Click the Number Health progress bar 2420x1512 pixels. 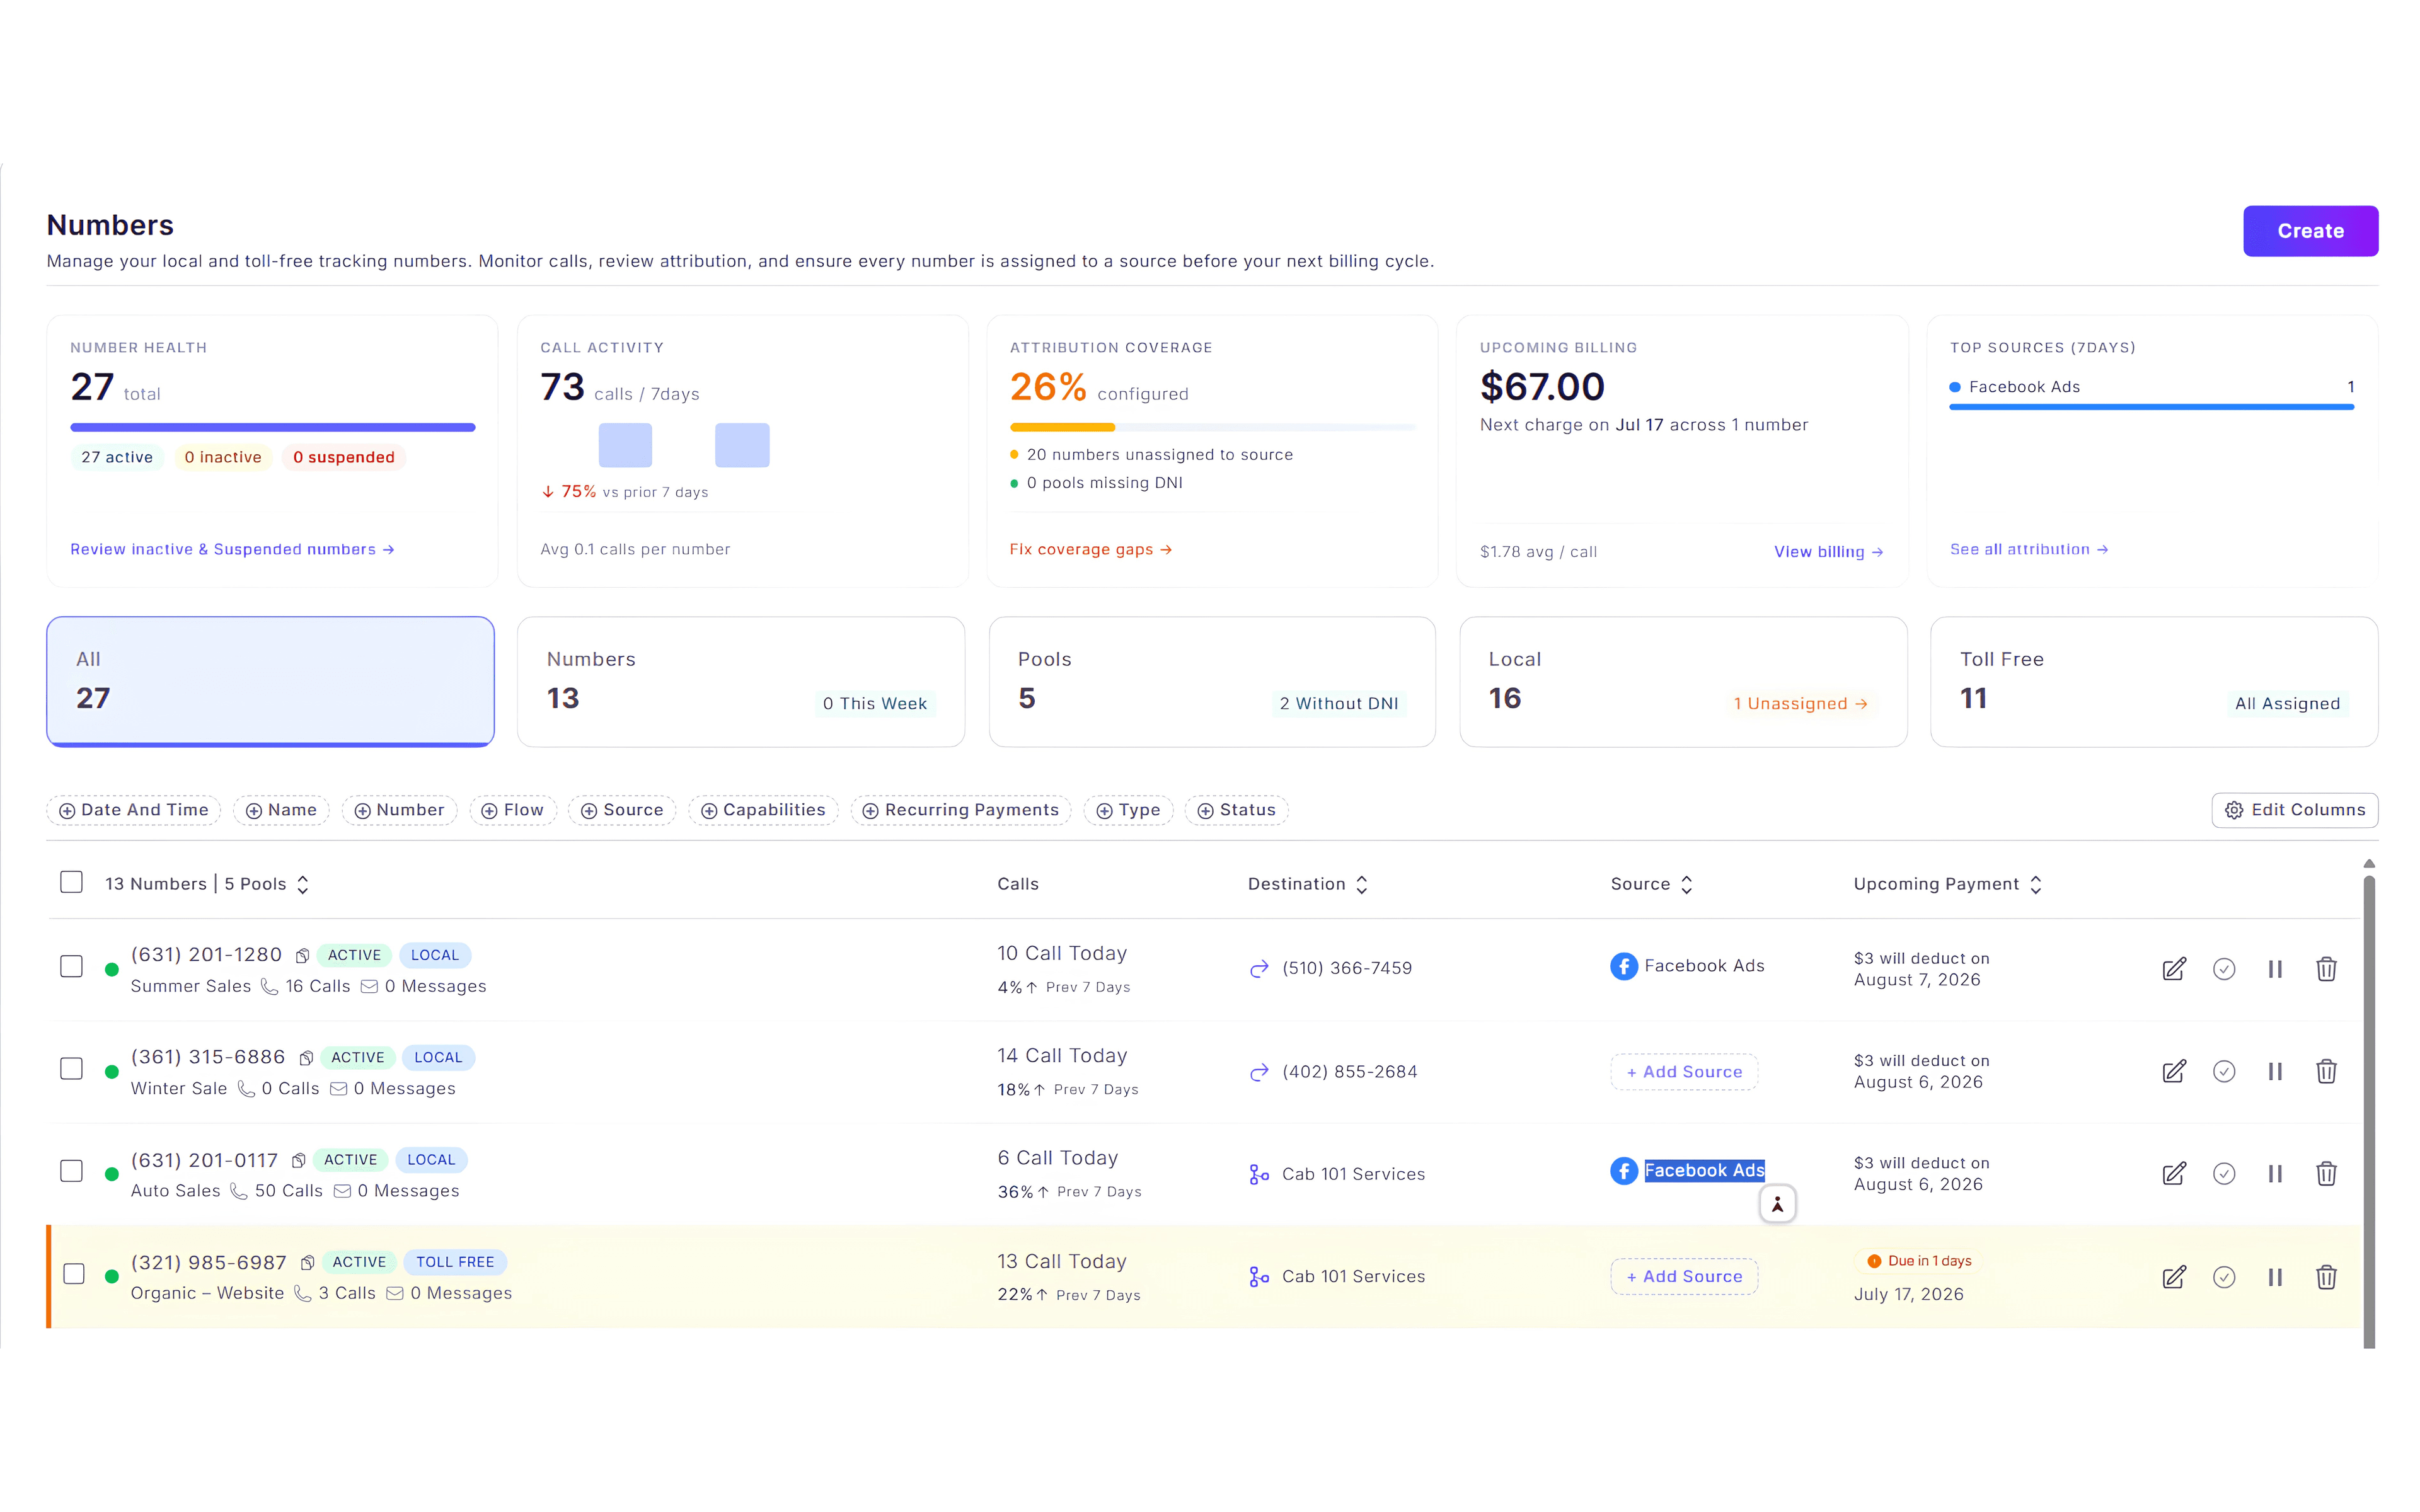pyautogui.click(x=272, y=427)
